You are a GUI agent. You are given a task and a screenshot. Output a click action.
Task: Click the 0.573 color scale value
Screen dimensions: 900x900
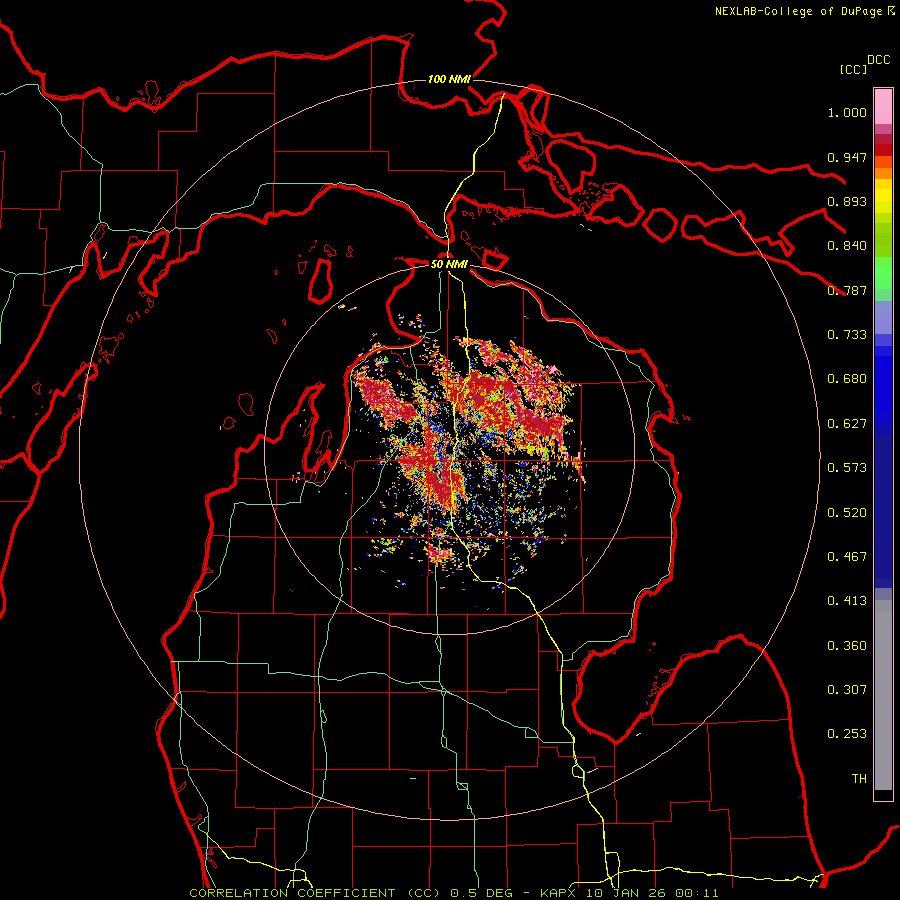[x=847, y=468]
